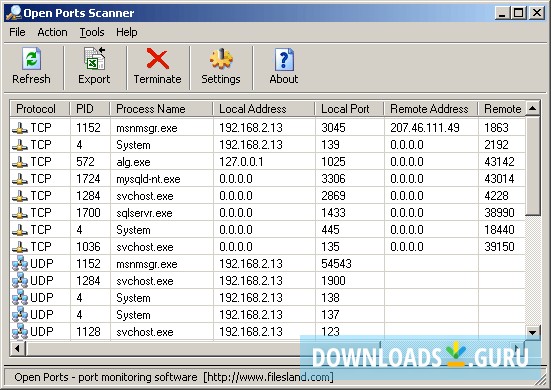This screenshot has width=551, height=390.
Task: Click PID 1128
Action: [x=88, y=332]
